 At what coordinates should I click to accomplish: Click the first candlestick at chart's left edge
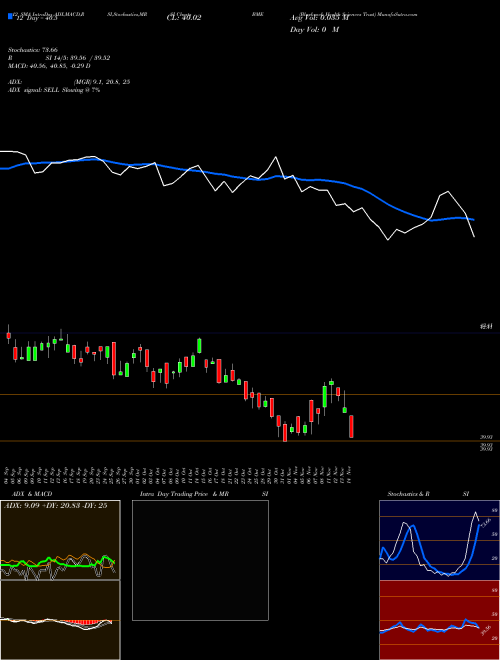tap(8, 335)
